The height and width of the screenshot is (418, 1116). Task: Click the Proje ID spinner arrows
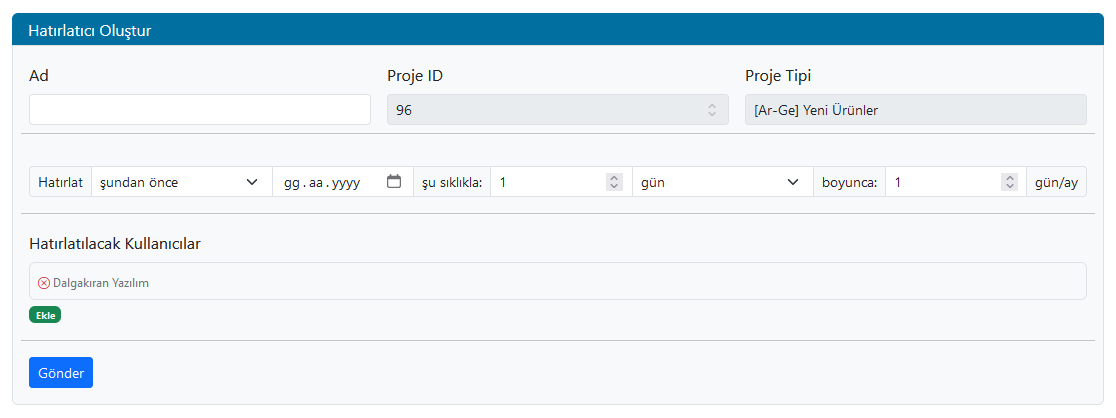pos(711,110)
